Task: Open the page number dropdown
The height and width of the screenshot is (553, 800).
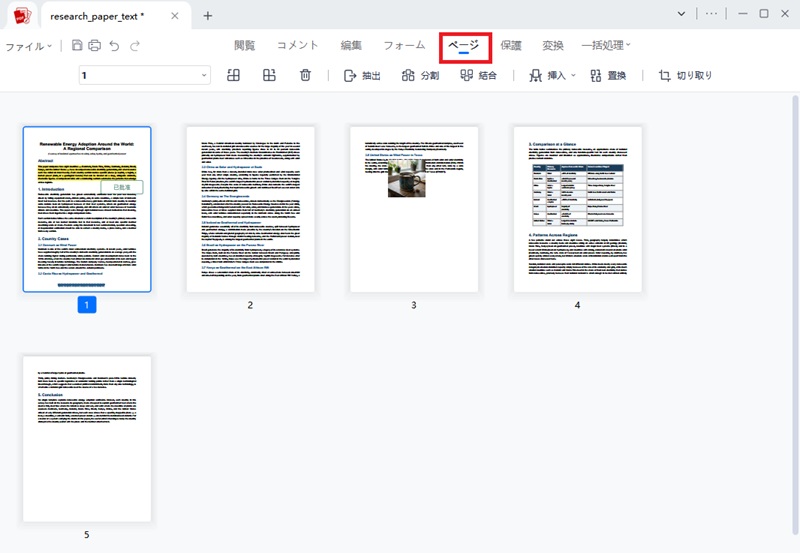Action: (x=204, y=76)
